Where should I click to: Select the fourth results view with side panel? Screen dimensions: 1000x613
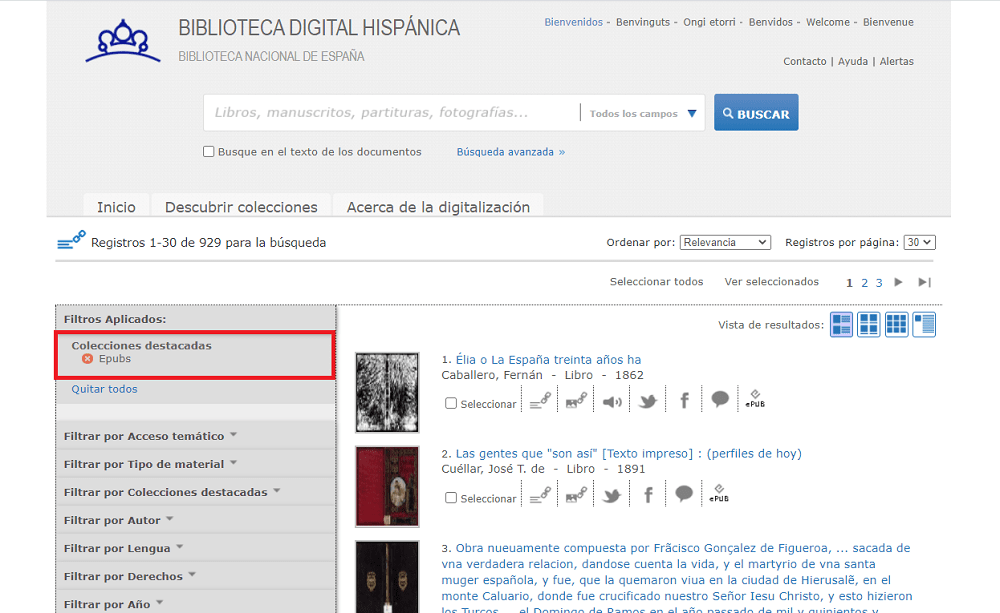(924, 325)
